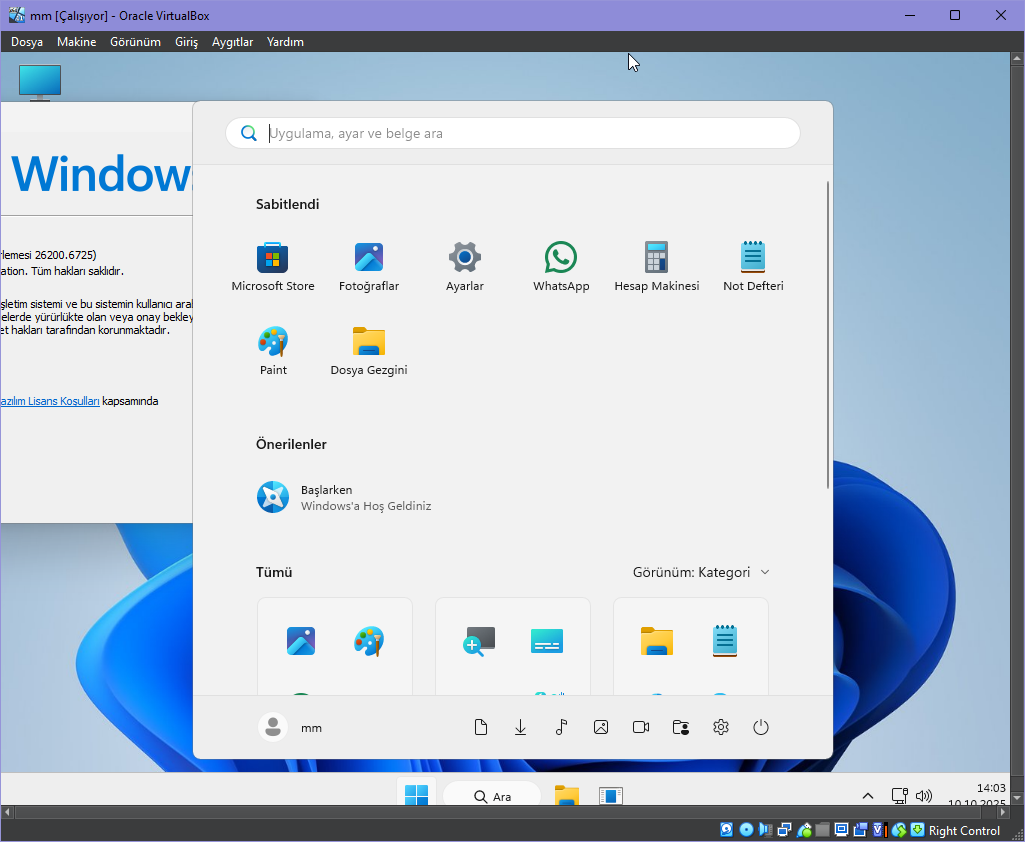Viewport: 1025px width, 842px height.
Task: Click the VirtualBox horizontal scrollbar left arrow
Action: pyautogui.click(x=7, y=812)
